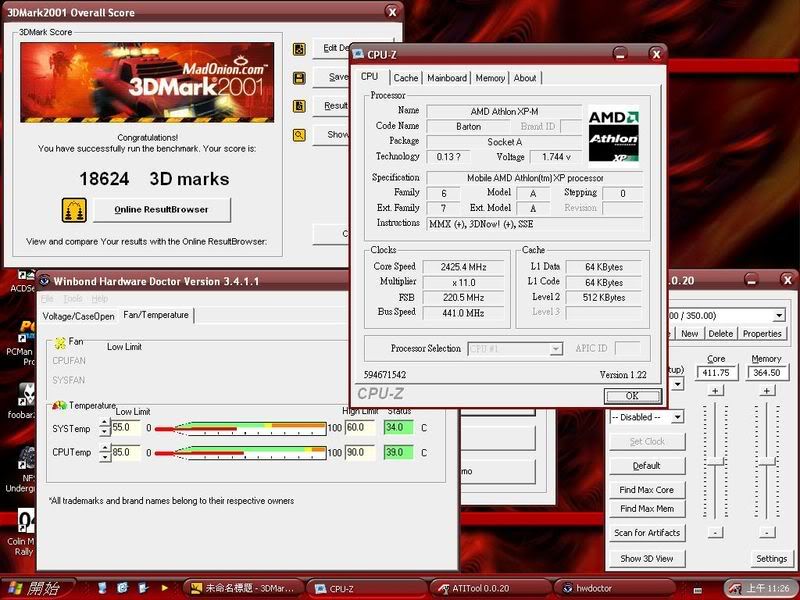The image size is (800, 600).
Task: Click the third quick launch icon in taskbar
Action: coord(143,588)
